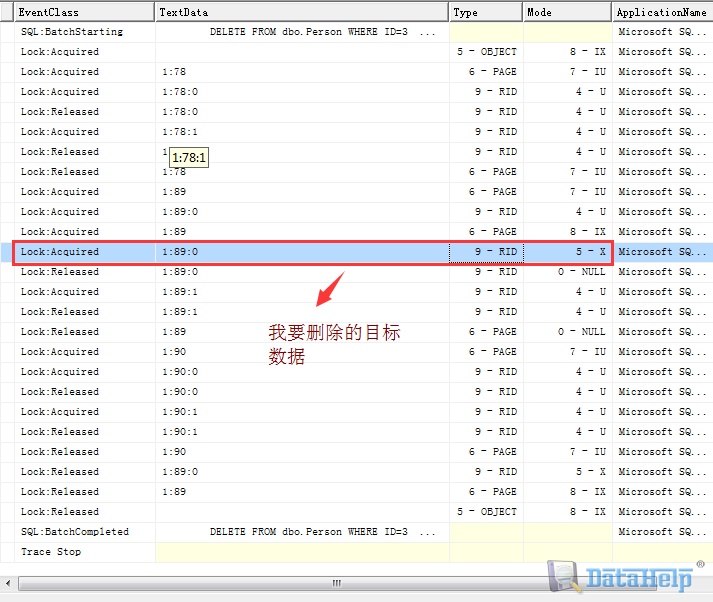The height and width of the screenshot is (602, 713).
Task: Click '1:78:1' in the Lock:Acquired row
Action: pyautogui.click(x=180, y=132)
